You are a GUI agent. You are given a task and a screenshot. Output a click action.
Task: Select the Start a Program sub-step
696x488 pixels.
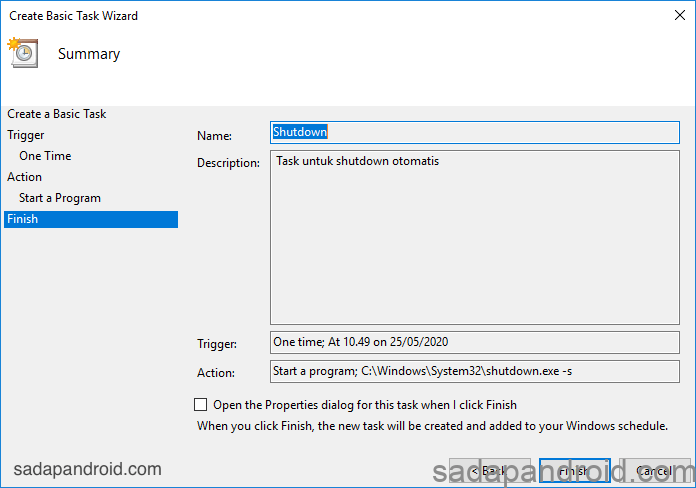[x=60, y=198]
